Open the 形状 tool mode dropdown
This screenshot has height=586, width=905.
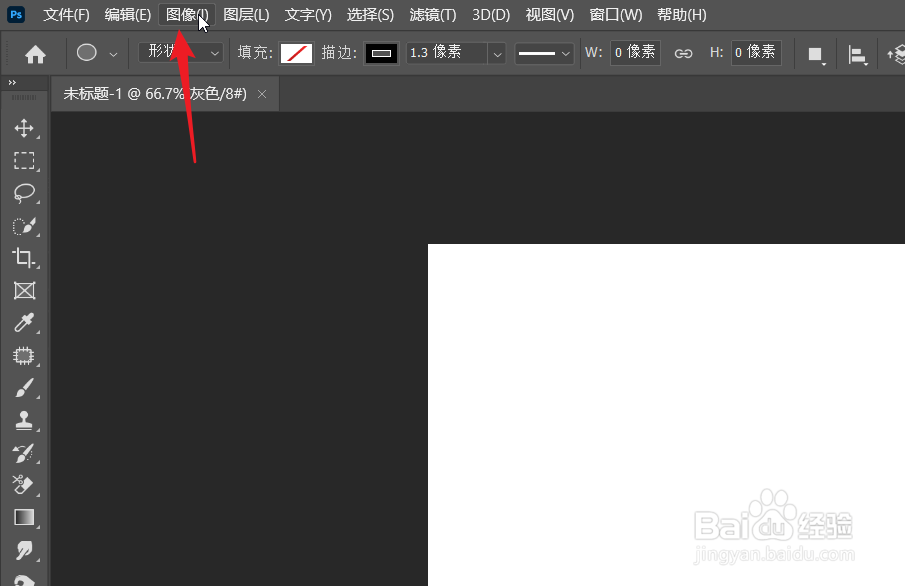[181, 53]
